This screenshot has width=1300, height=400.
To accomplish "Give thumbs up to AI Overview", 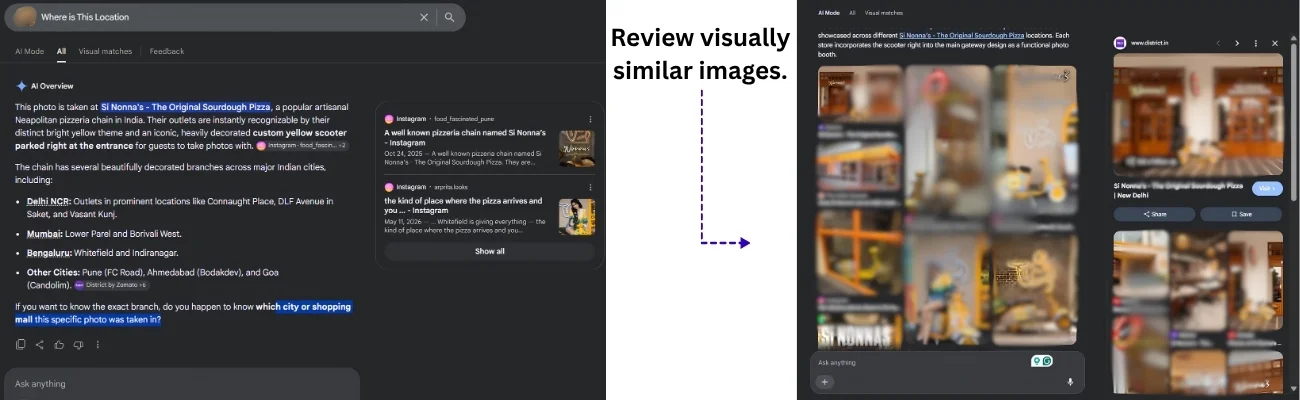I will 59,345.
